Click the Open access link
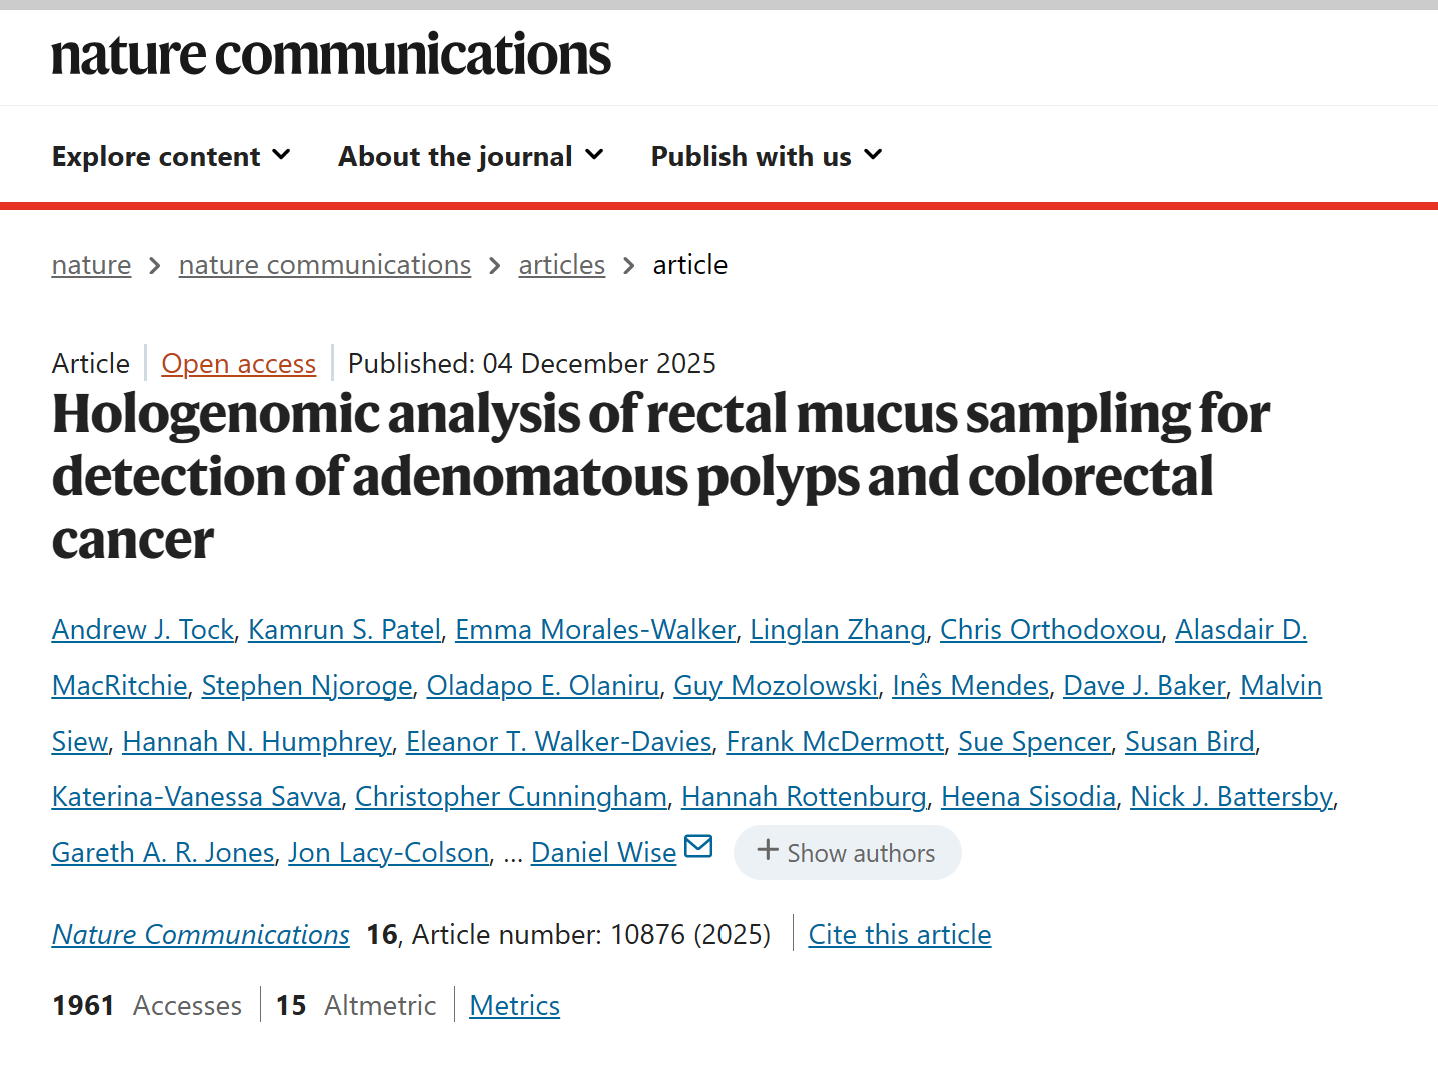 [238, 364]
